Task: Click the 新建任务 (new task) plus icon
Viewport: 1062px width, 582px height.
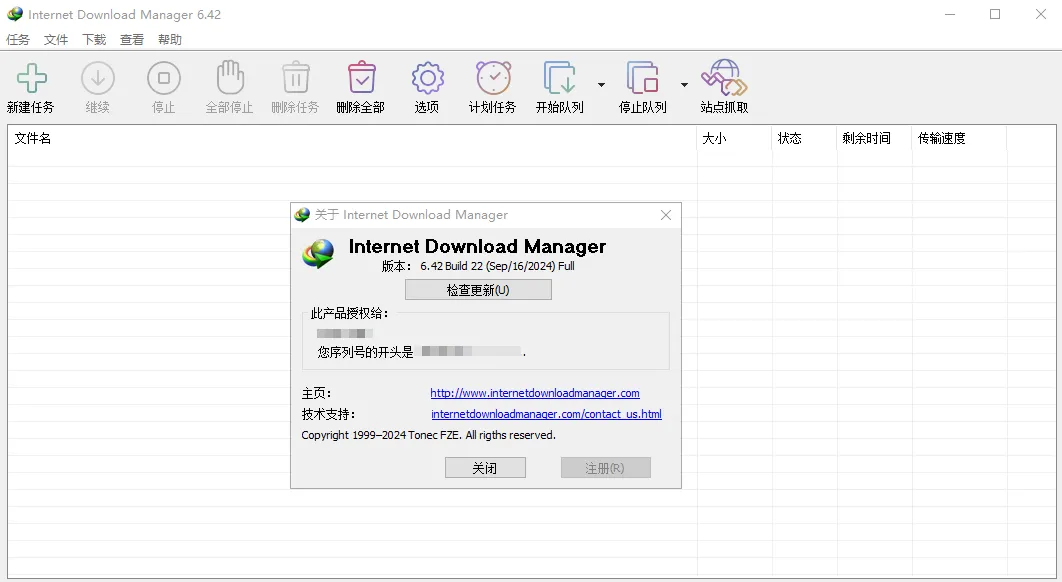Action: point(31,78)
